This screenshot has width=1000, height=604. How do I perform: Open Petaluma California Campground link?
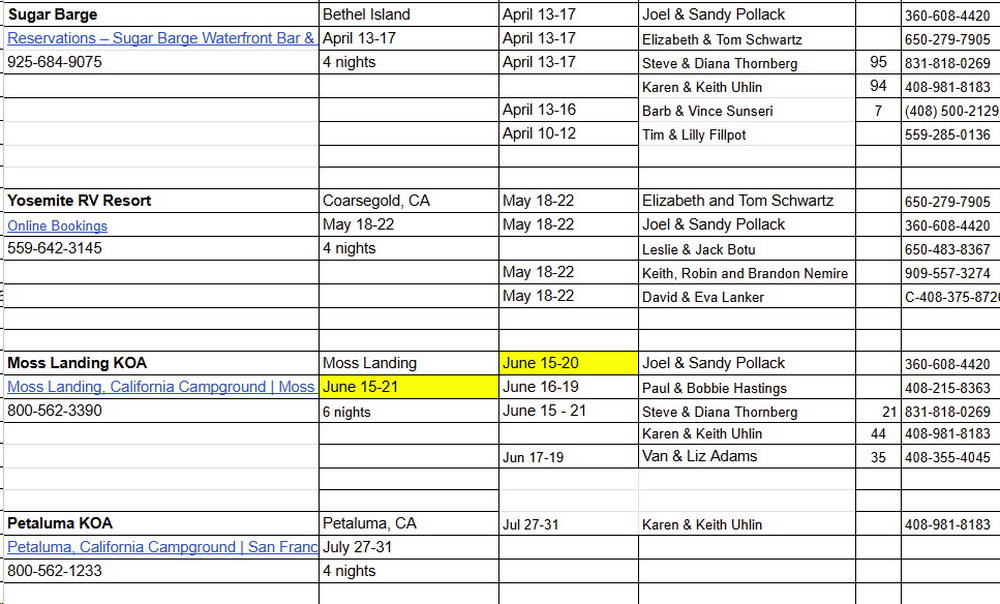(x=162, y=547)
